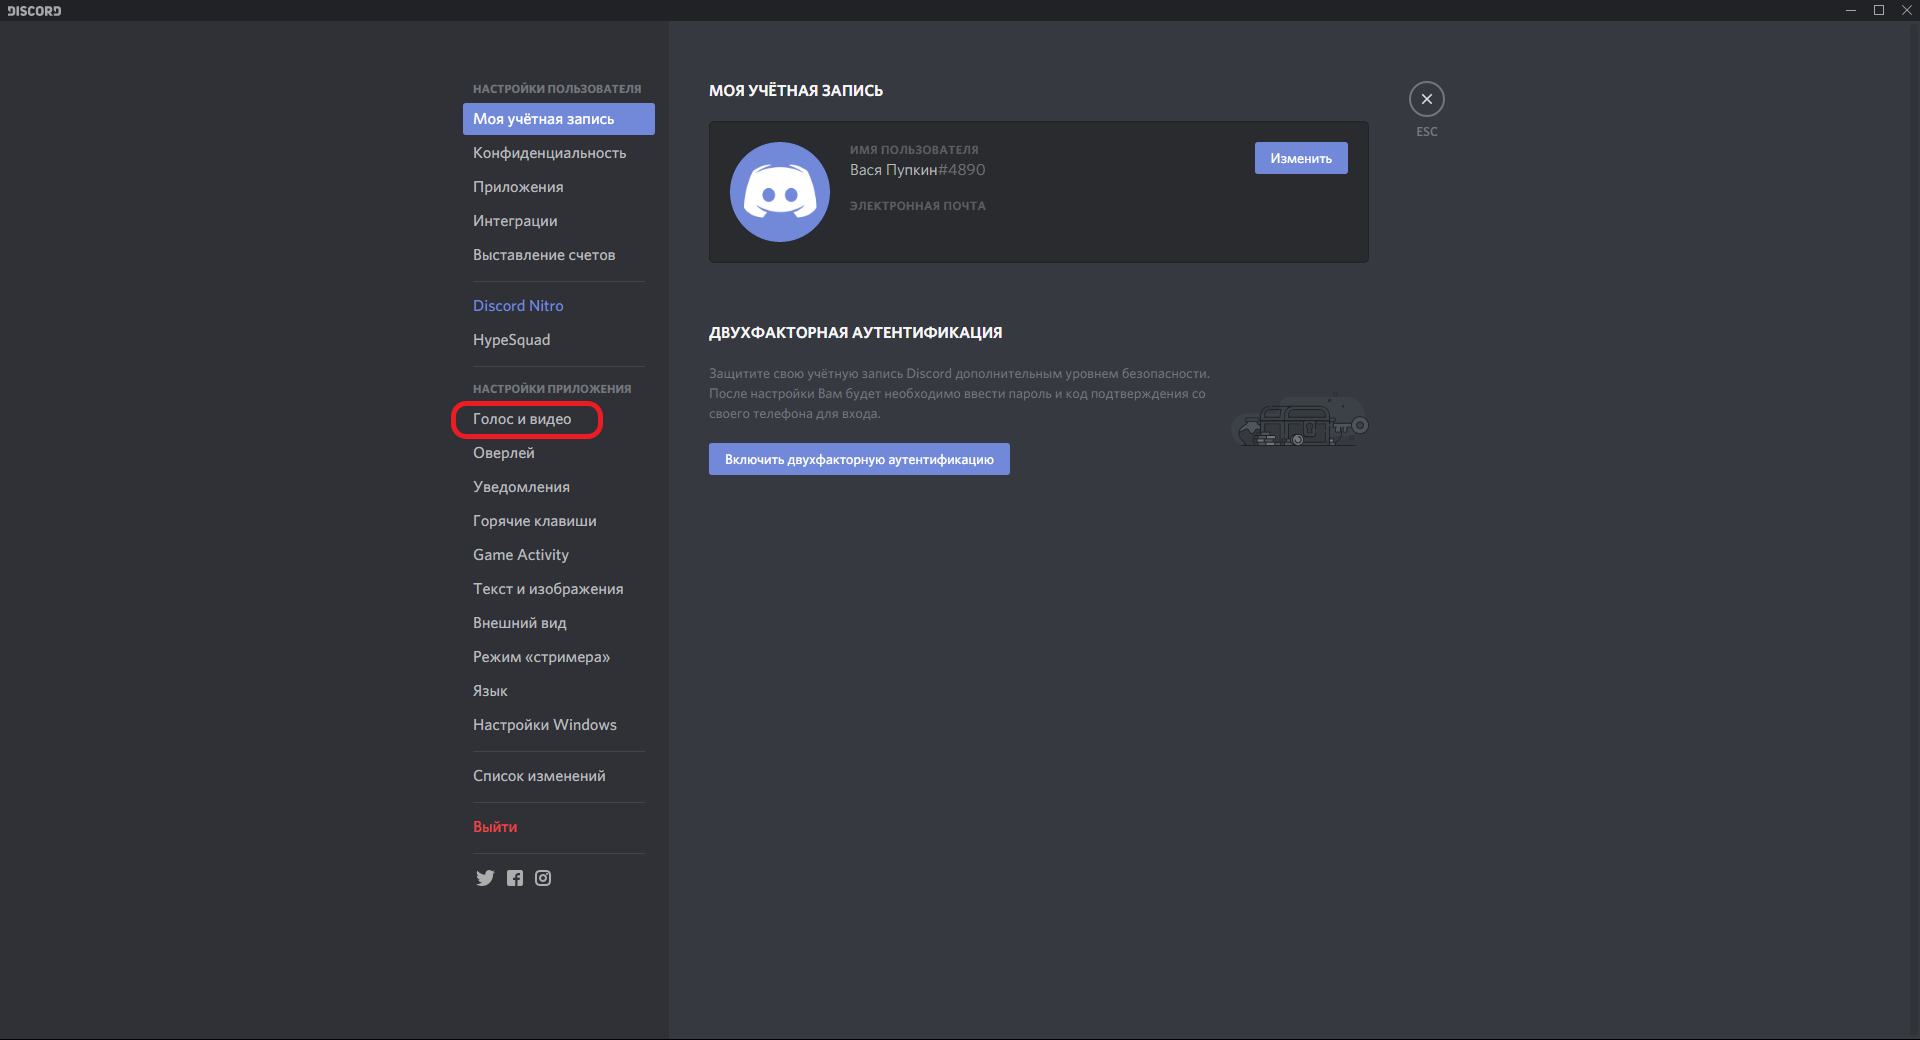The image size is (1920, 1040).
Task: Open Горячие клавиши settings
Action: [559, 521]
